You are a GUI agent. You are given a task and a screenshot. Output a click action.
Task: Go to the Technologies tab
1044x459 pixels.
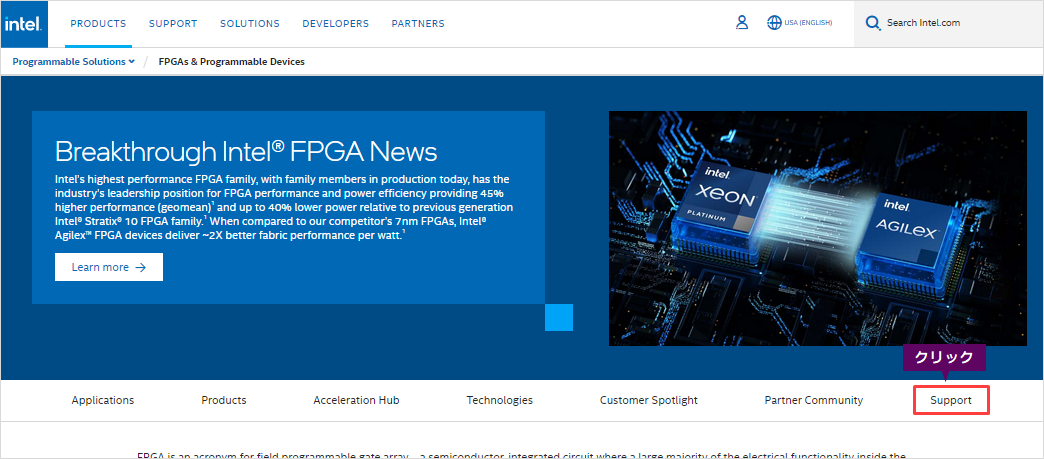[499, 400]
